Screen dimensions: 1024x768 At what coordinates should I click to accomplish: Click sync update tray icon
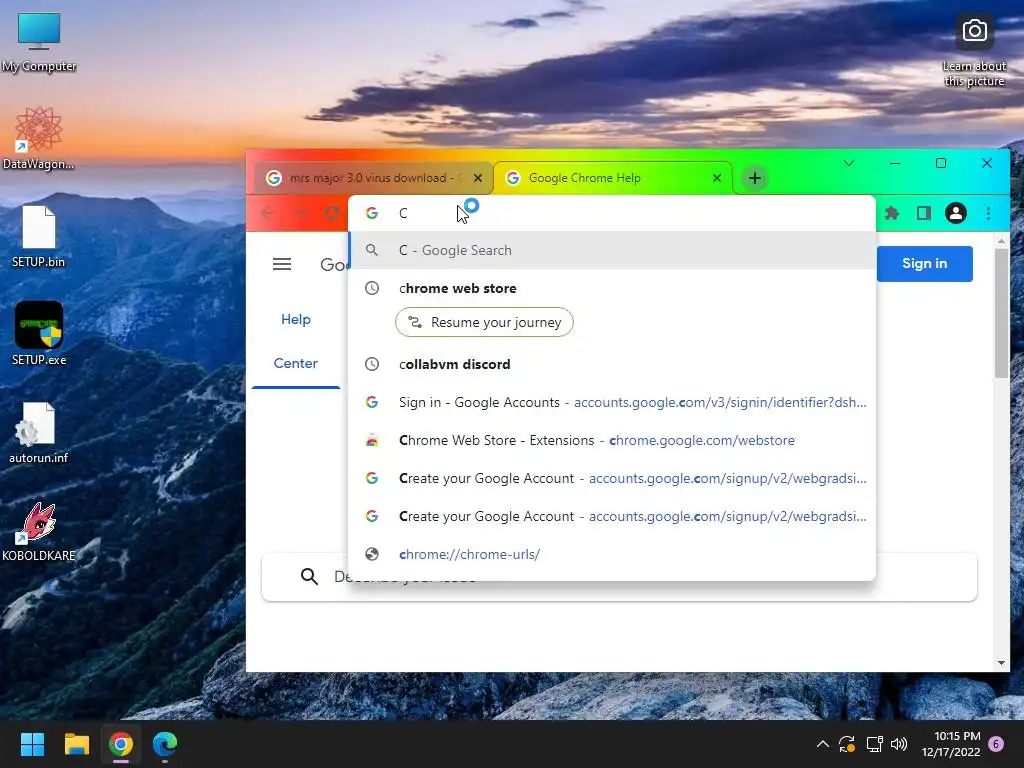[x=847, y=744]
